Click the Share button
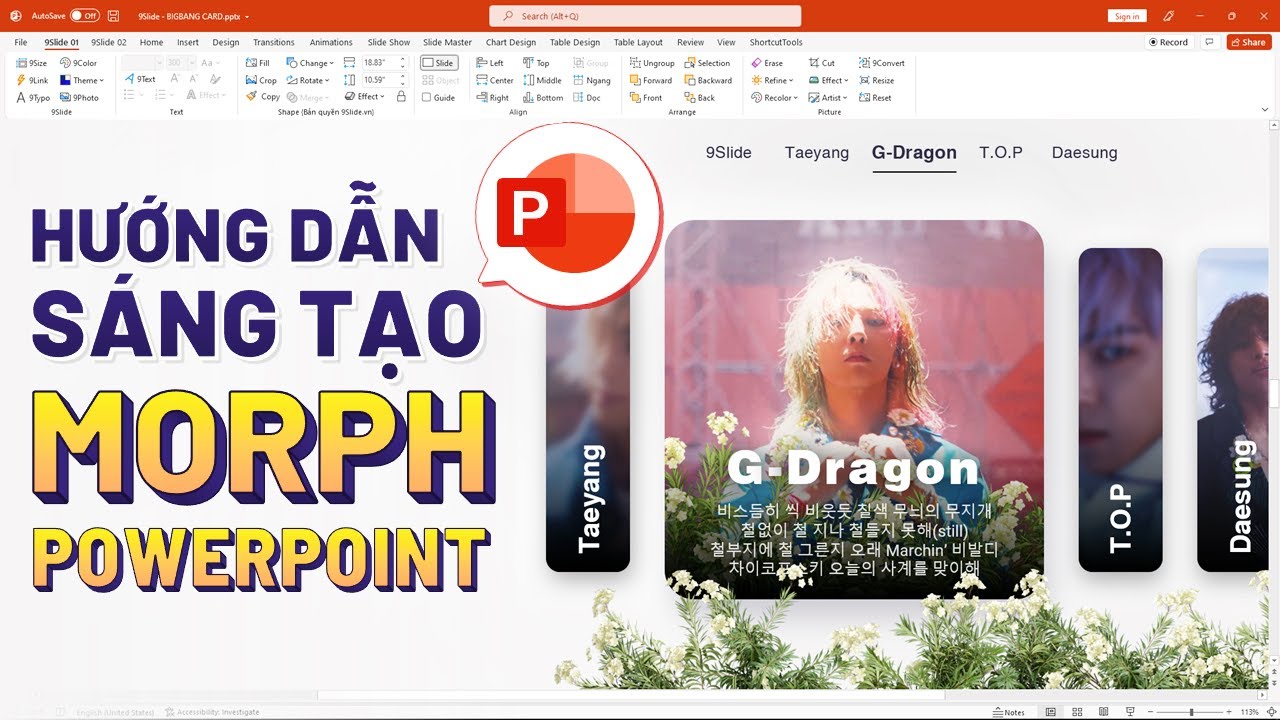This screenshot has height=720, width=1280. [1249, 42]
